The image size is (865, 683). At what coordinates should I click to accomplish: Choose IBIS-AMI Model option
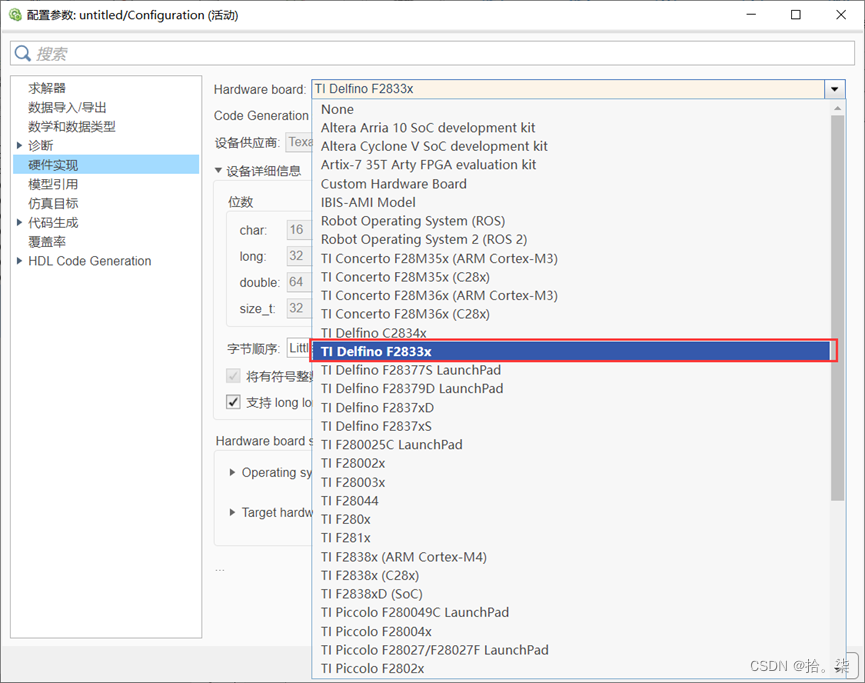click(x=572, y=202)
